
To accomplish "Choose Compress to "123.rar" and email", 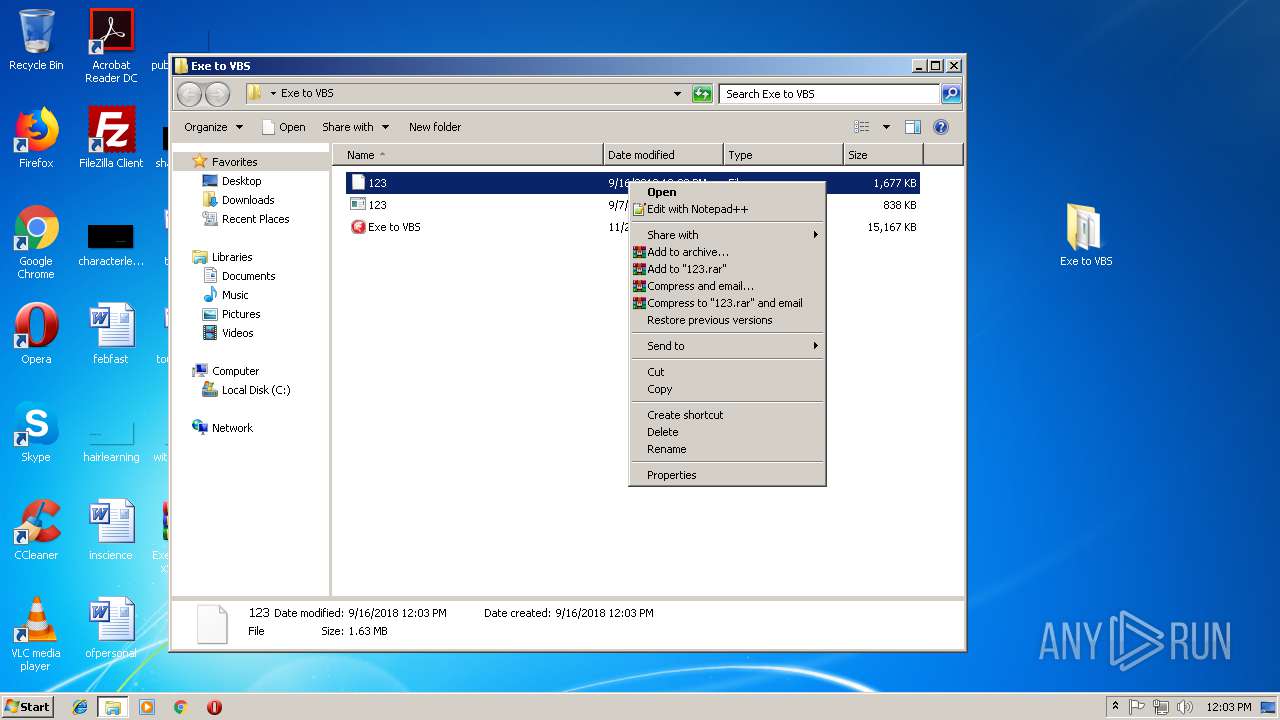I will pos(727,303).
